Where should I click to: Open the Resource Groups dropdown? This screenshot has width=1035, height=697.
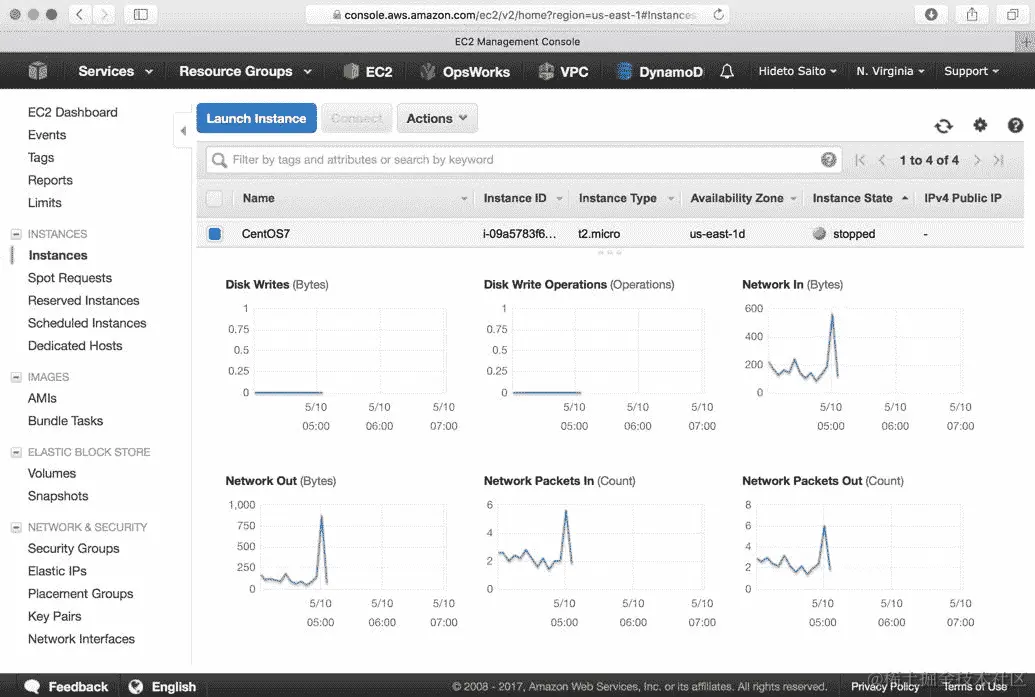[245, 71]
